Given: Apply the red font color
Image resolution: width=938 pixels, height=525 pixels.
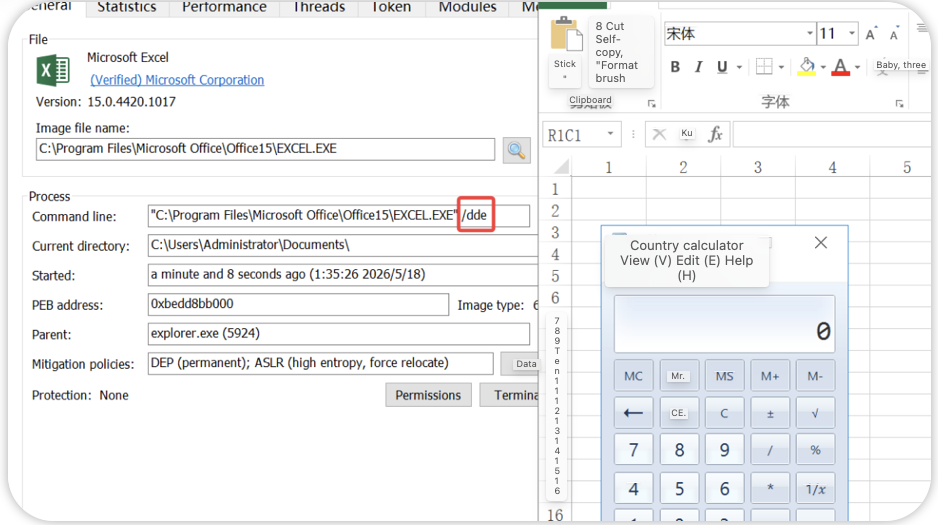Looking at the screenshot, I should click(840, 66).
